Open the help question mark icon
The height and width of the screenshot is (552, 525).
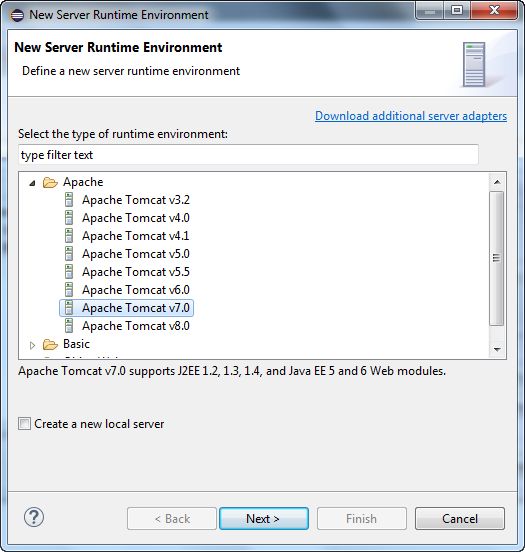point(34,517)
